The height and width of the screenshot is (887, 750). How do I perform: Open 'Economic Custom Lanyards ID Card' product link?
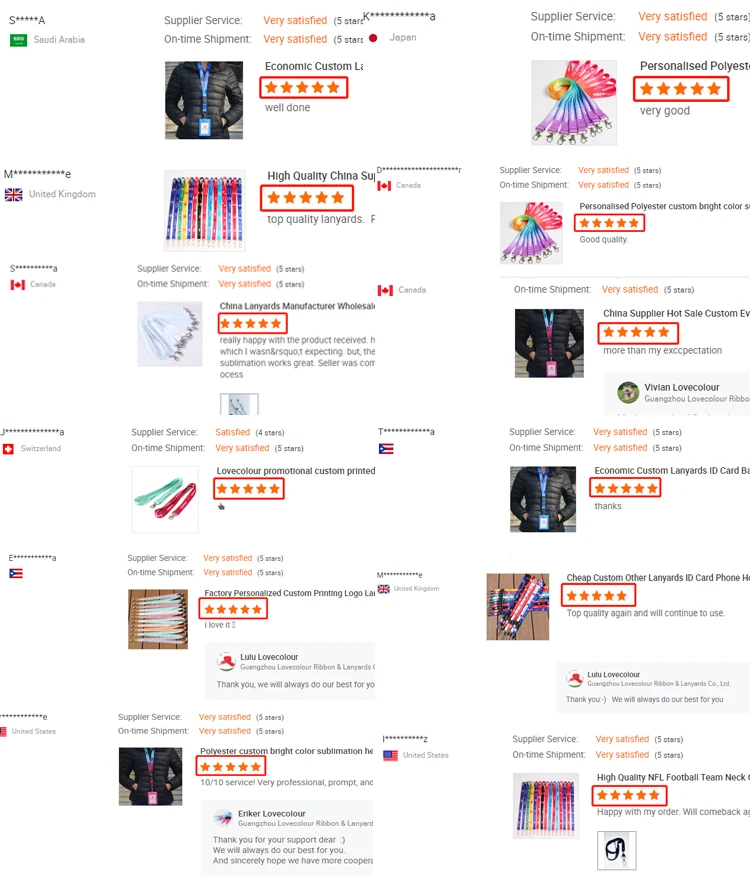671,471
